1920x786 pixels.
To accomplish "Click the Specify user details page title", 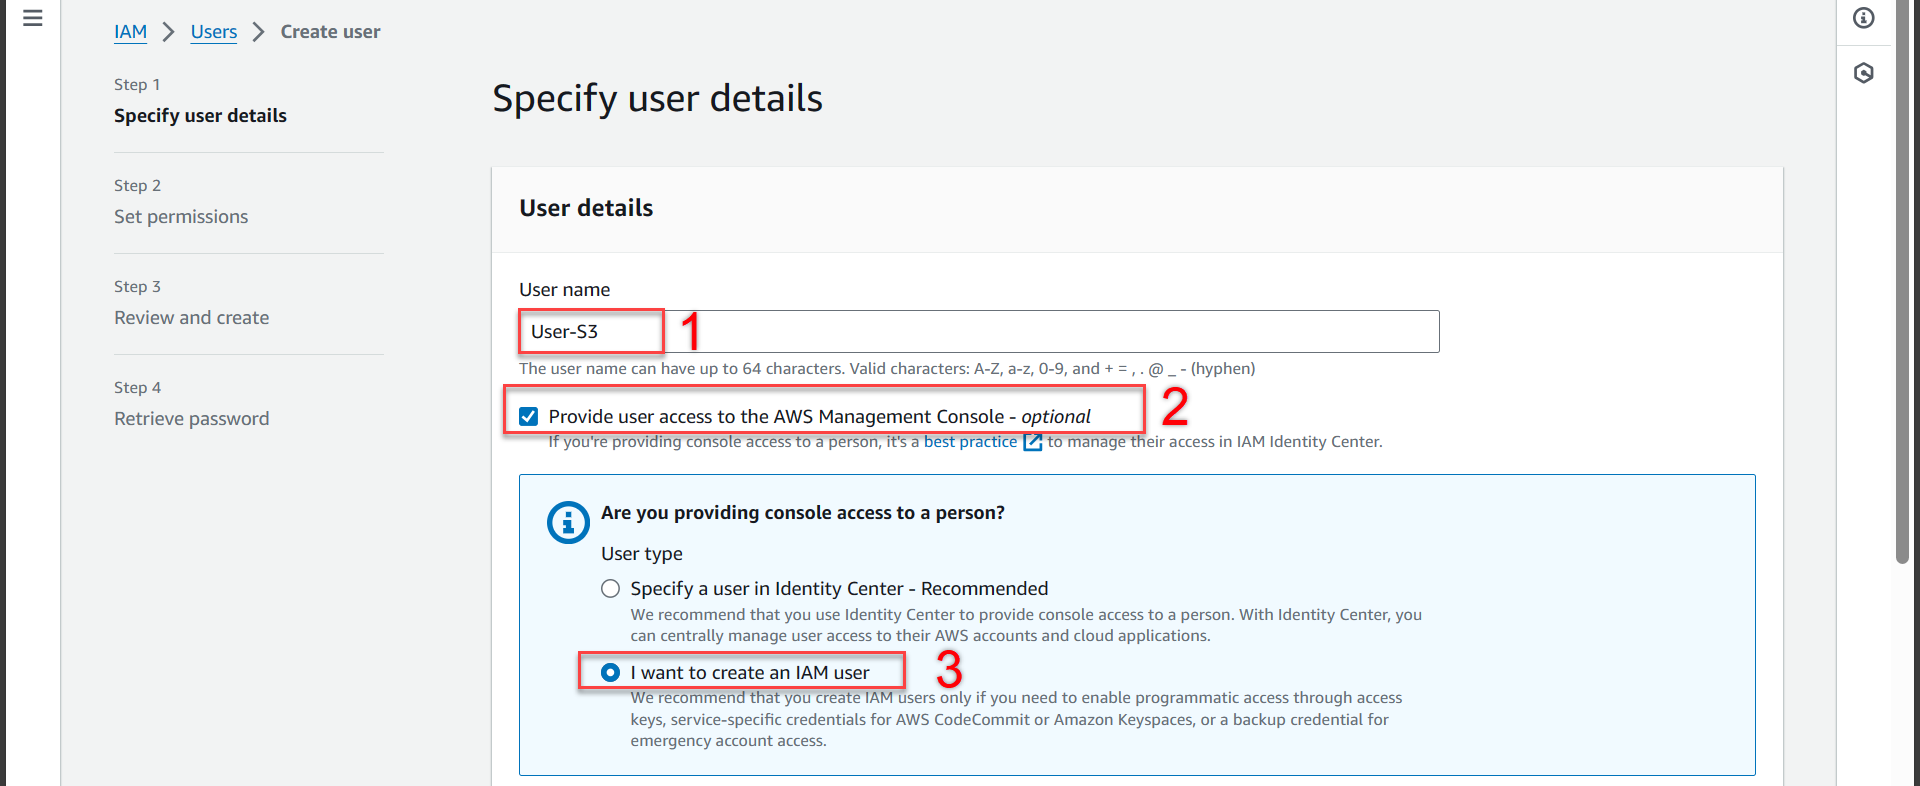I will (x=657, y=99).
